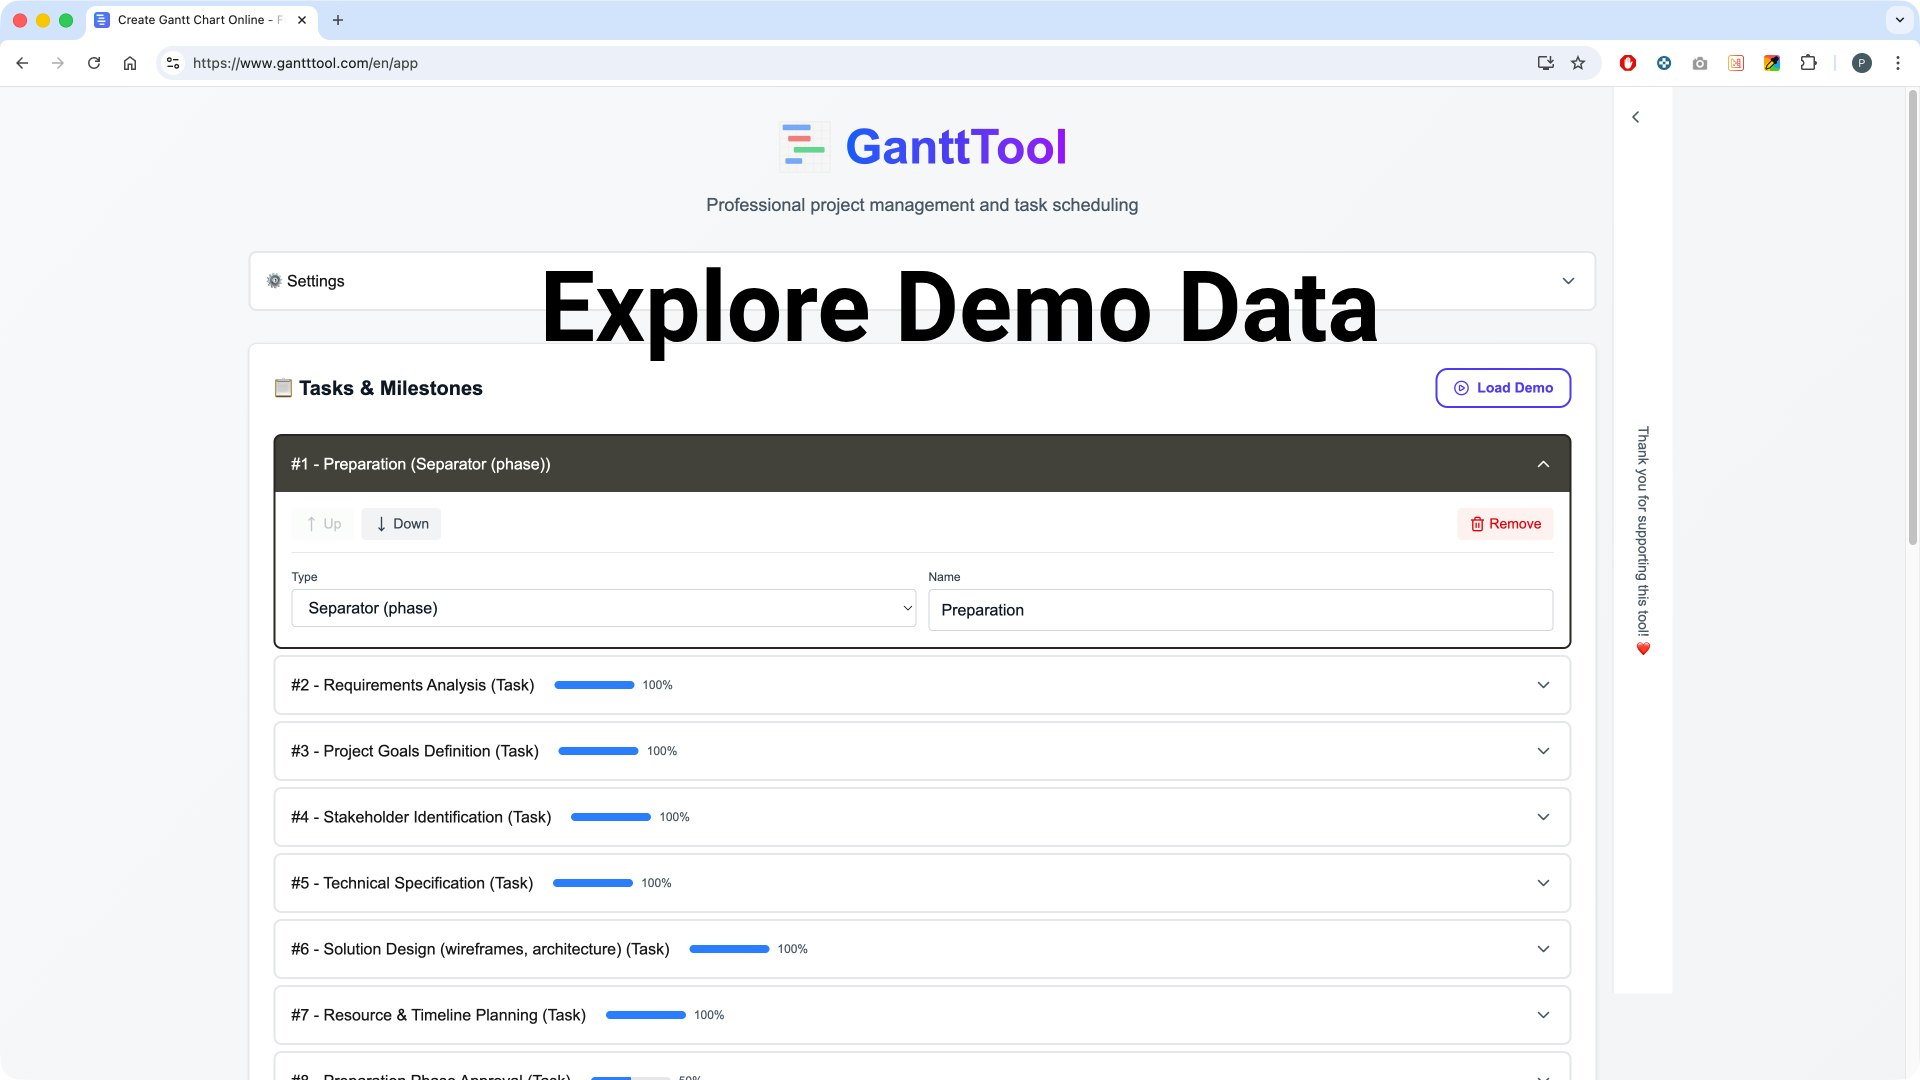This screenshot has width=1920, height=1080.
Task: Click the play icon on the Load Demo button
Action: tap(1460, 388)
